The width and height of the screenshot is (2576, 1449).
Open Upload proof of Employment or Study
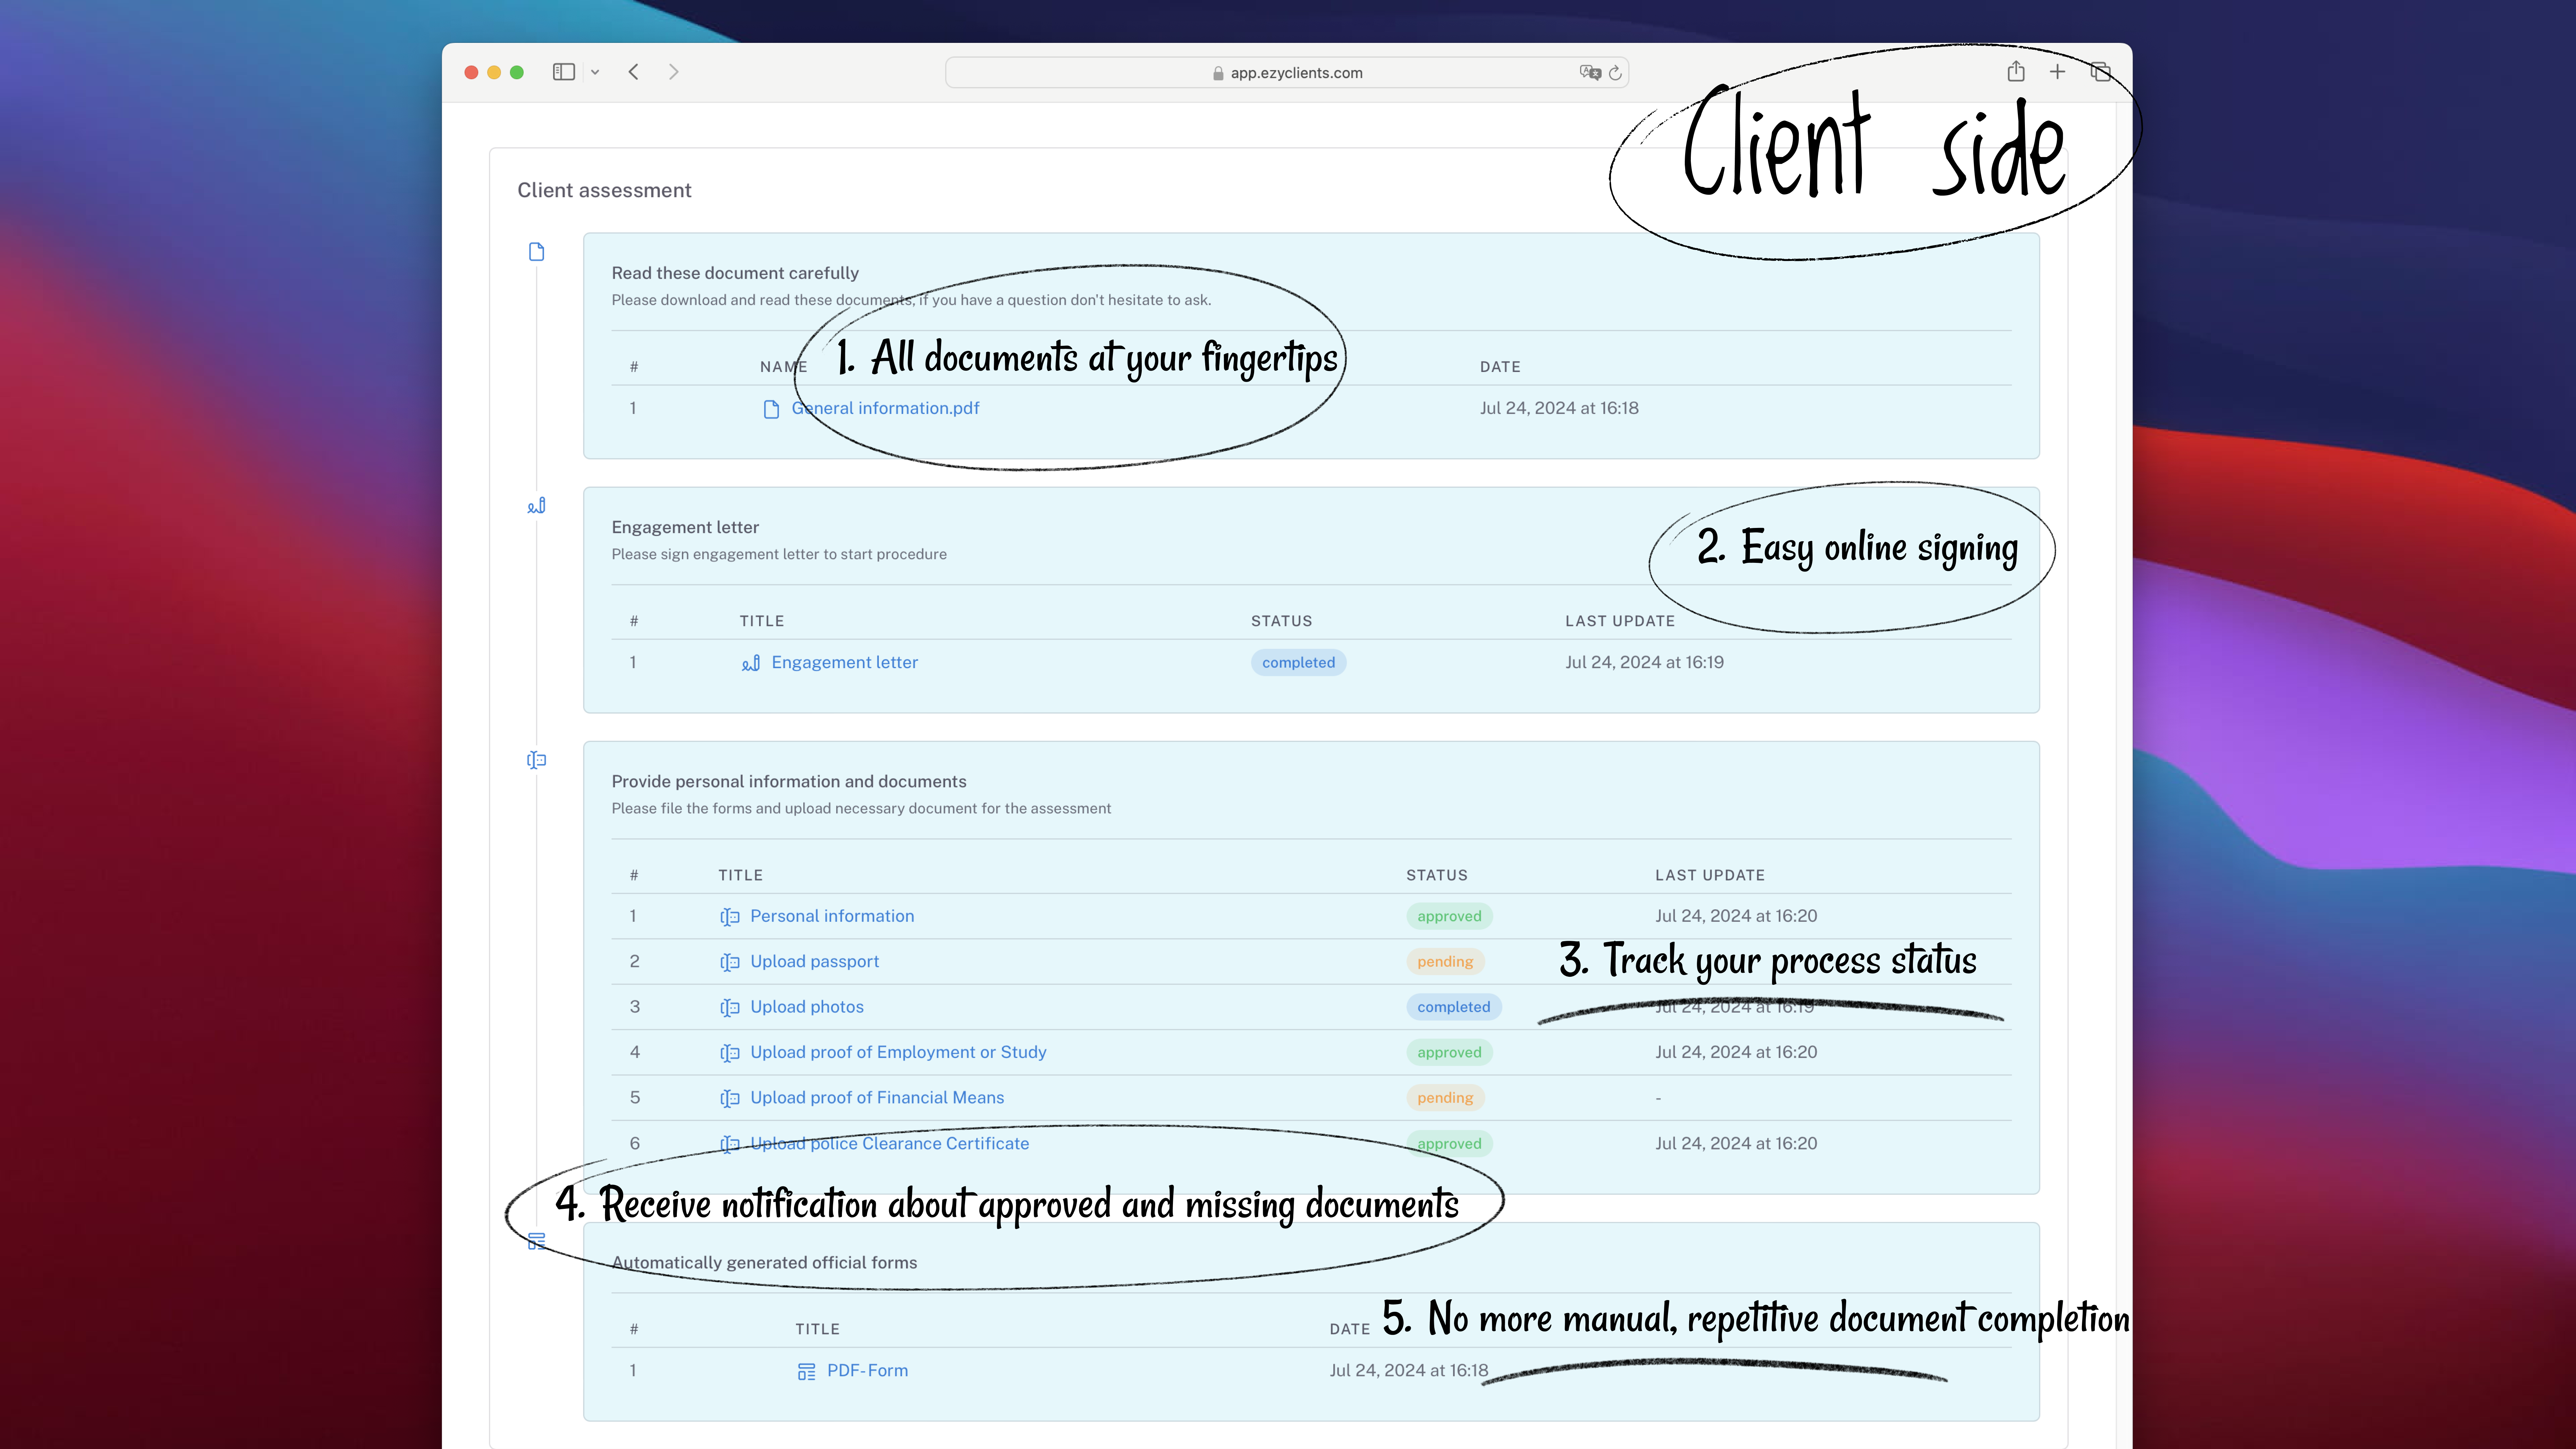click(x=898, y=1052)
